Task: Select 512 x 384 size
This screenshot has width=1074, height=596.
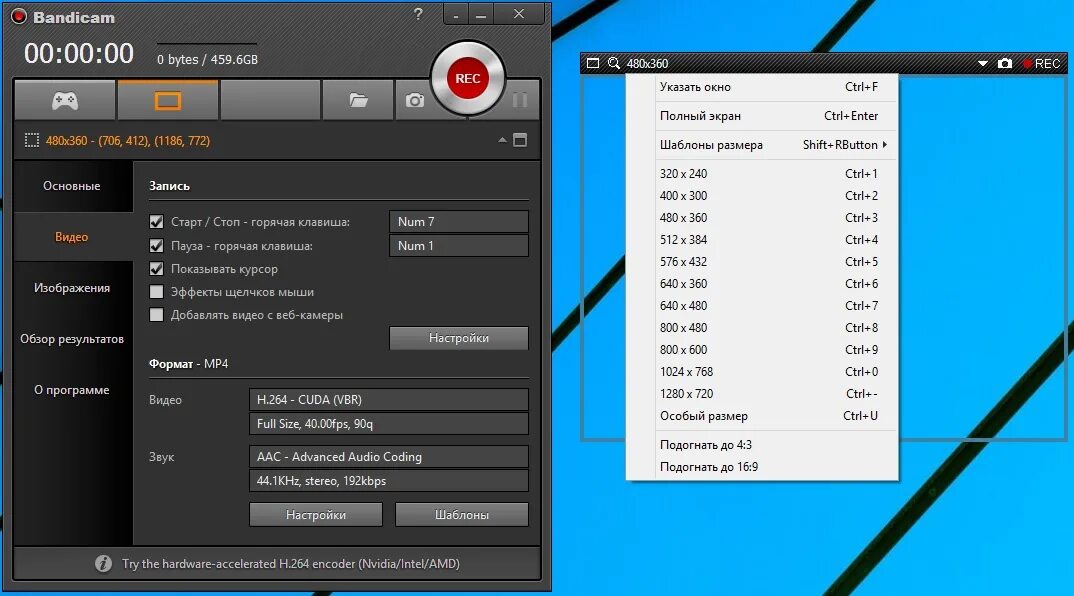Action: (762, 239)
